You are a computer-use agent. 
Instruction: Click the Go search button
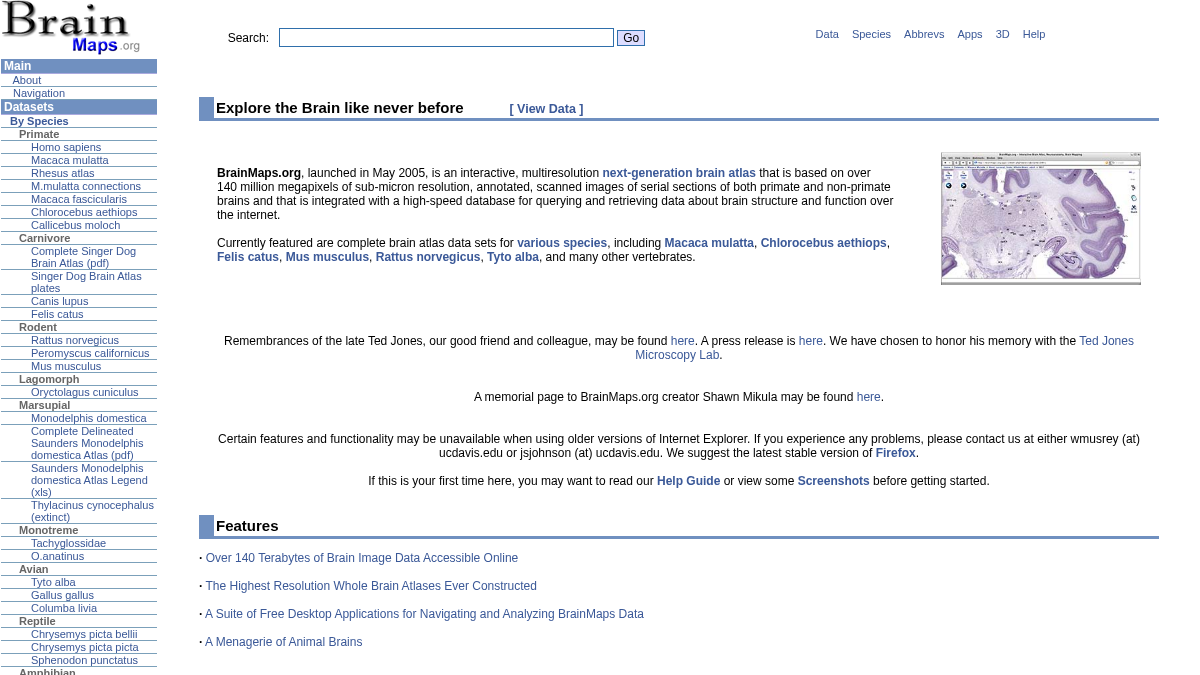pos(631,38)
